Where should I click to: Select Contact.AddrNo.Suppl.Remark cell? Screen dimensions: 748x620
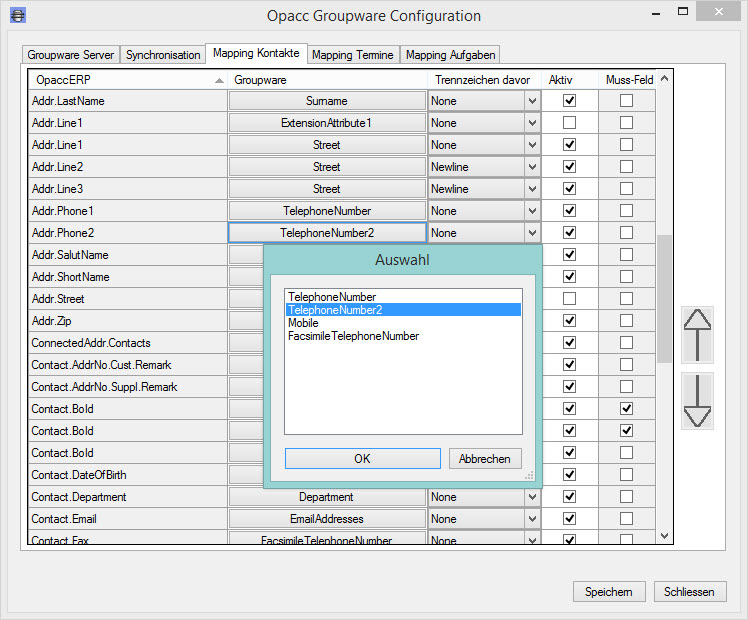point(127,386)
